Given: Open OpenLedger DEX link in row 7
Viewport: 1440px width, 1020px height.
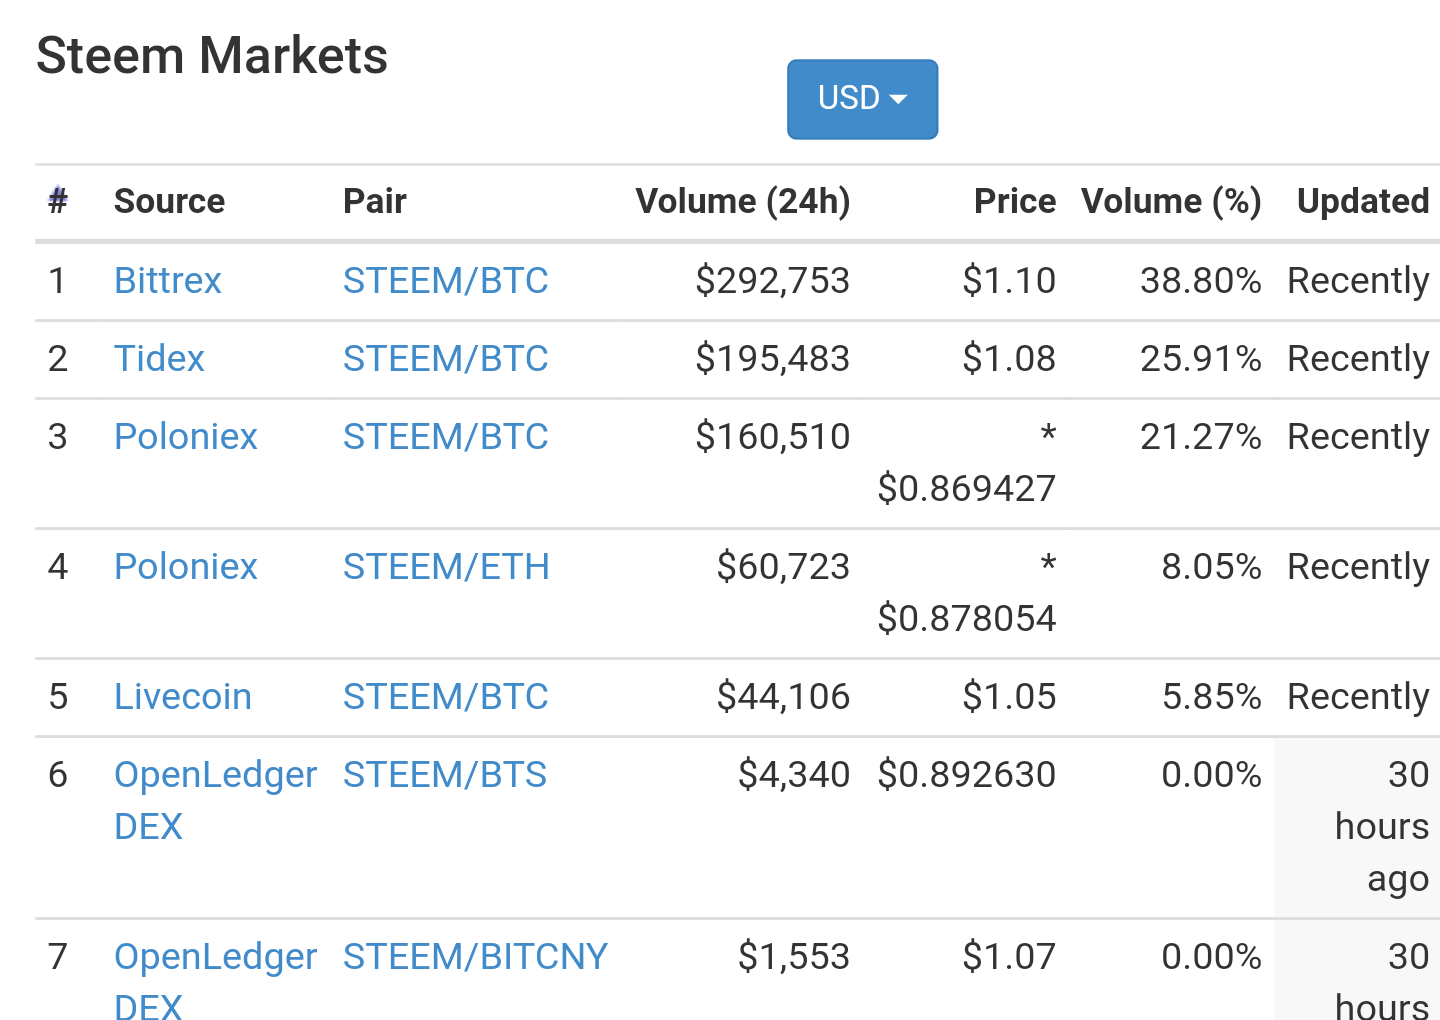Looking at the screenshot, I should 214,957.
